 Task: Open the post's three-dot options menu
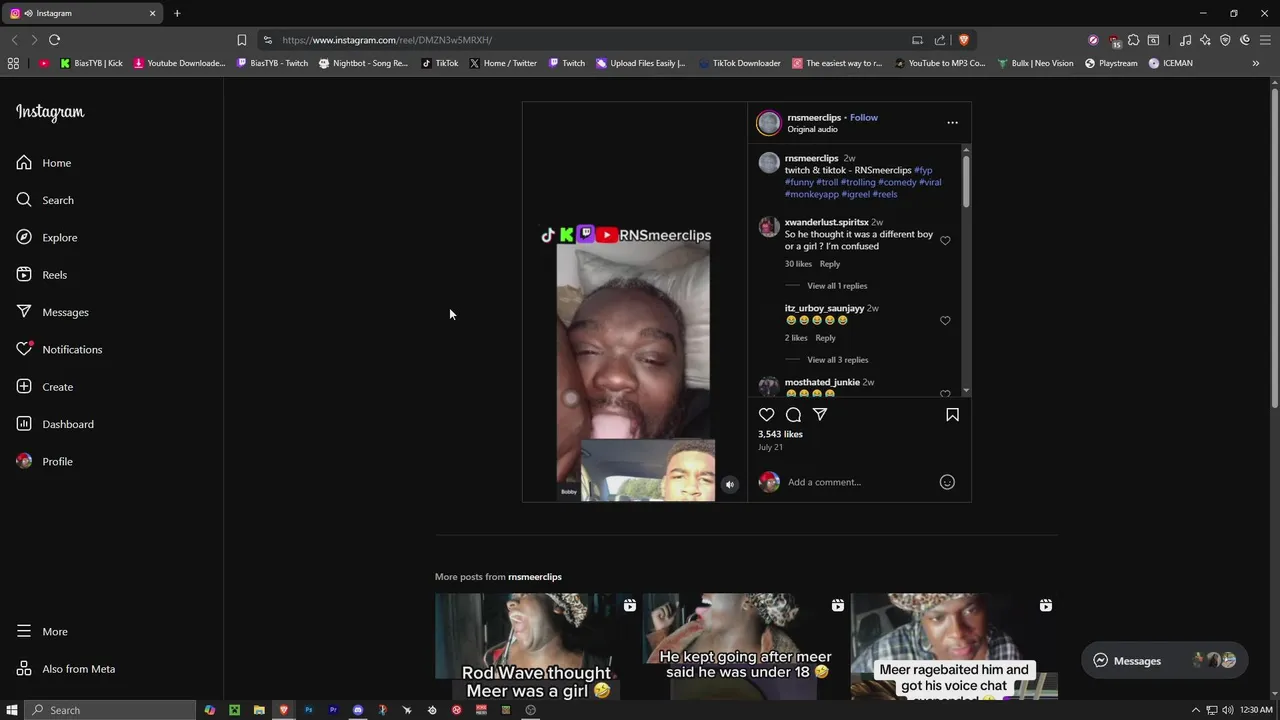click(952, 123)
